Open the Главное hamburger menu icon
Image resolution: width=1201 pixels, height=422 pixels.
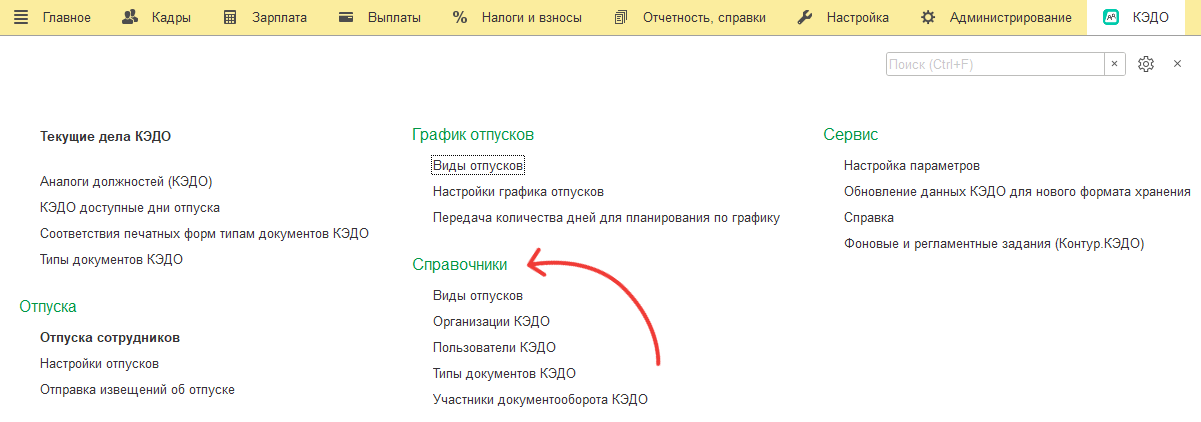point(20,18)
